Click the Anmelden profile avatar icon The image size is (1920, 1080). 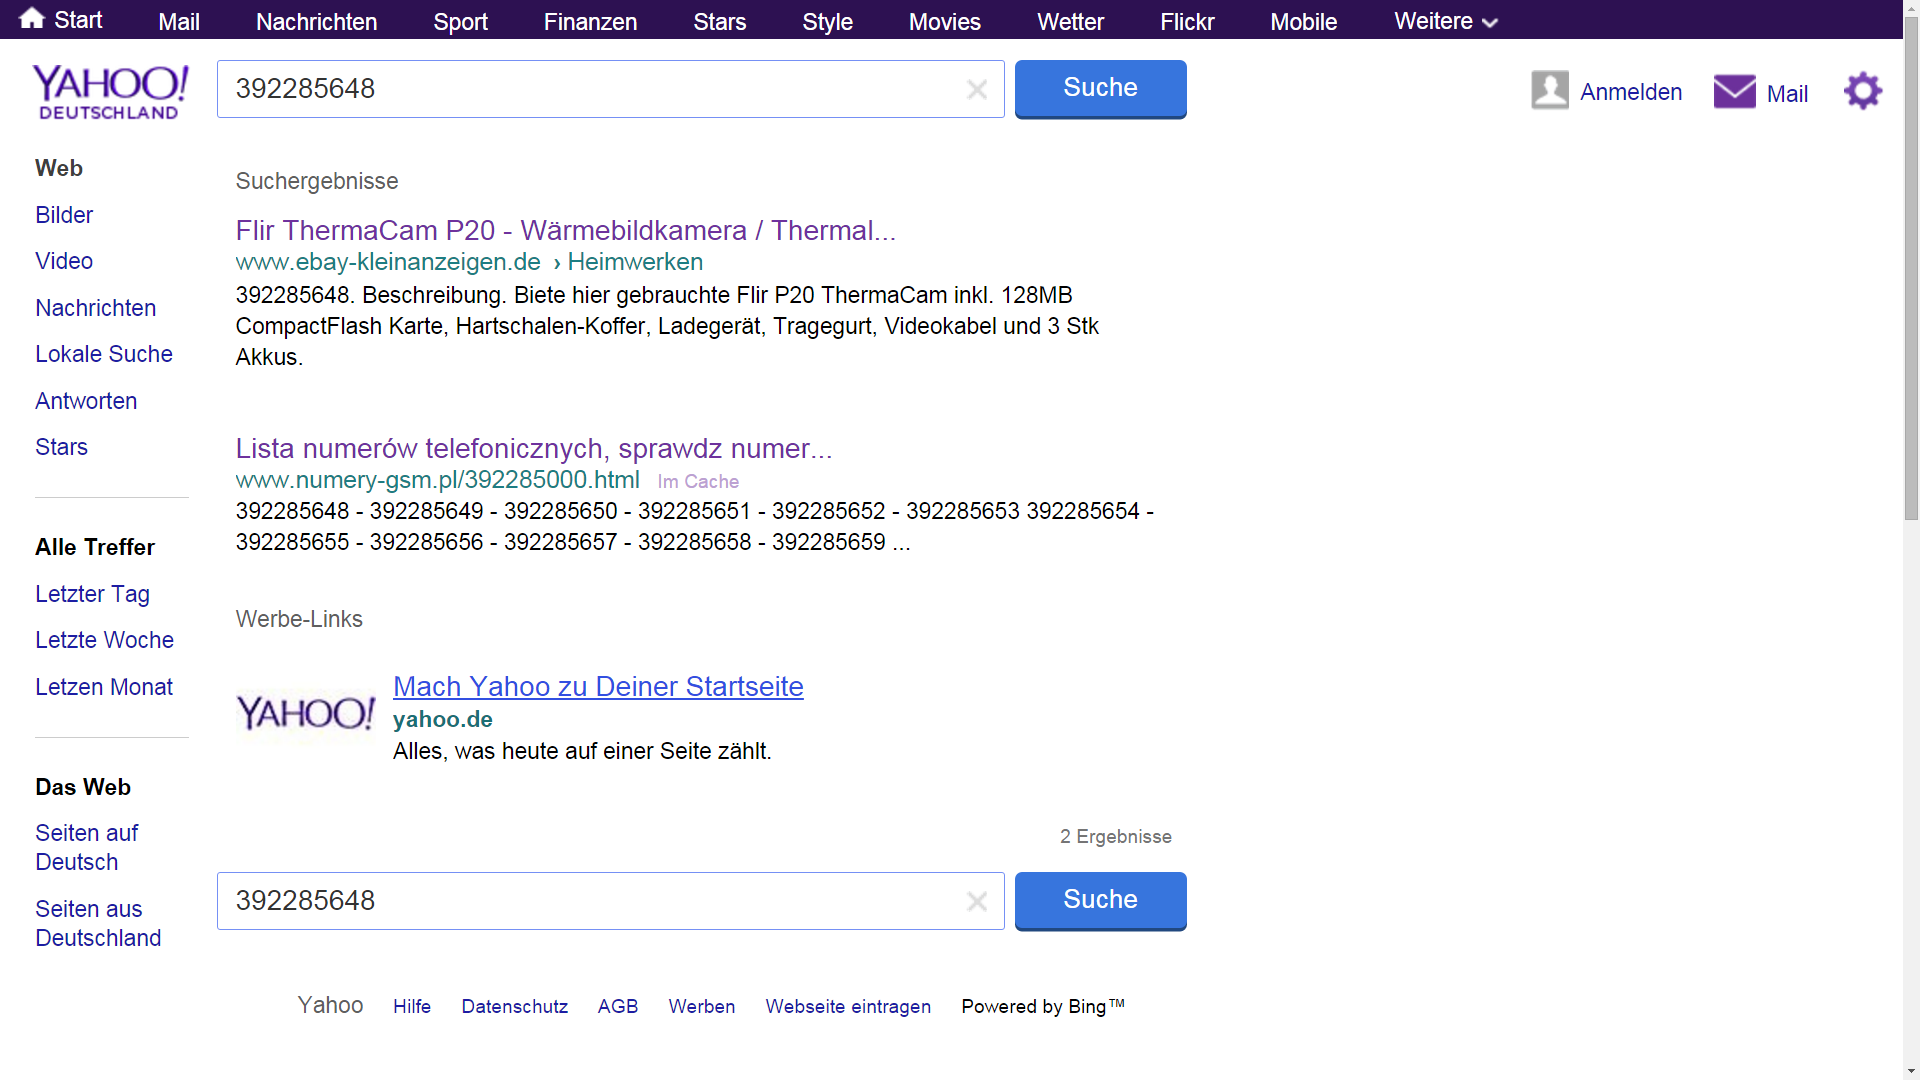1550,90
